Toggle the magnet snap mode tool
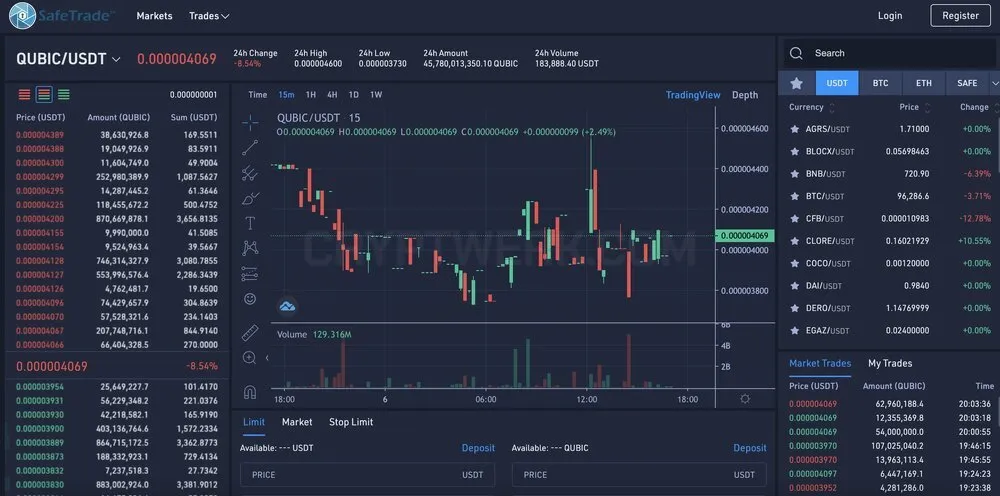Viewport: 1000px width, 496px height. click(x=250, y=391)
